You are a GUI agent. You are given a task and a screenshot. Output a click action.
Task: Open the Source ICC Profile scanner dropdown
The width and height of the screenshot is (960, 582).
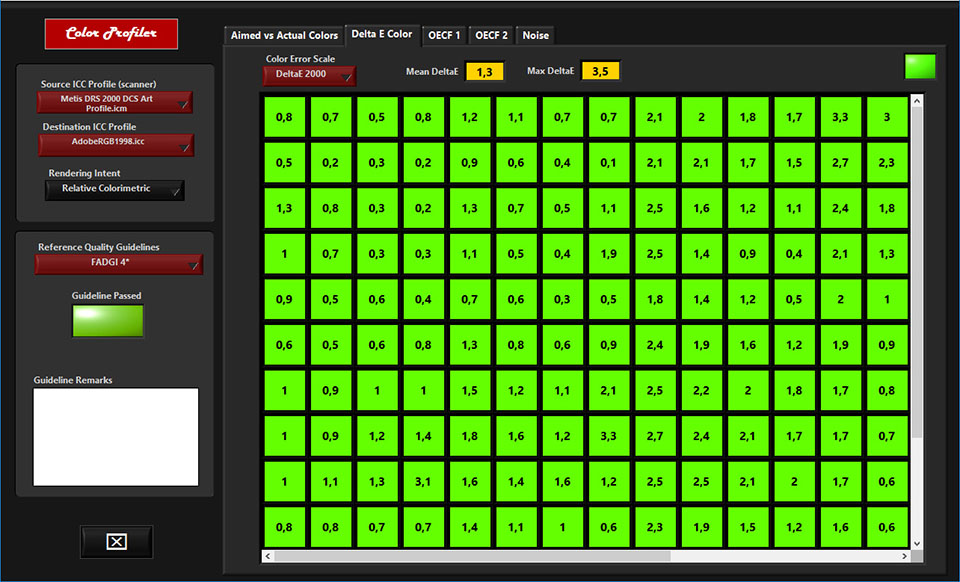(114, 103)
